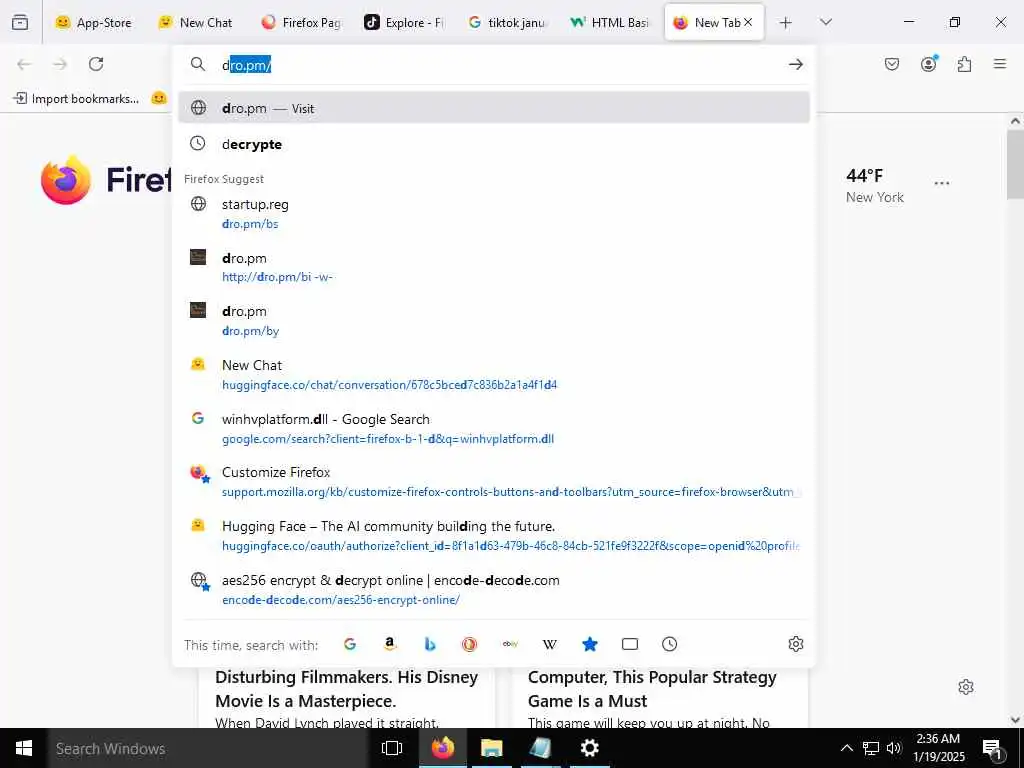Image resolution: width=1024 pixels, height=768 pixels.
Task: Open notification center in taskbar
Action: coord(992,749)
